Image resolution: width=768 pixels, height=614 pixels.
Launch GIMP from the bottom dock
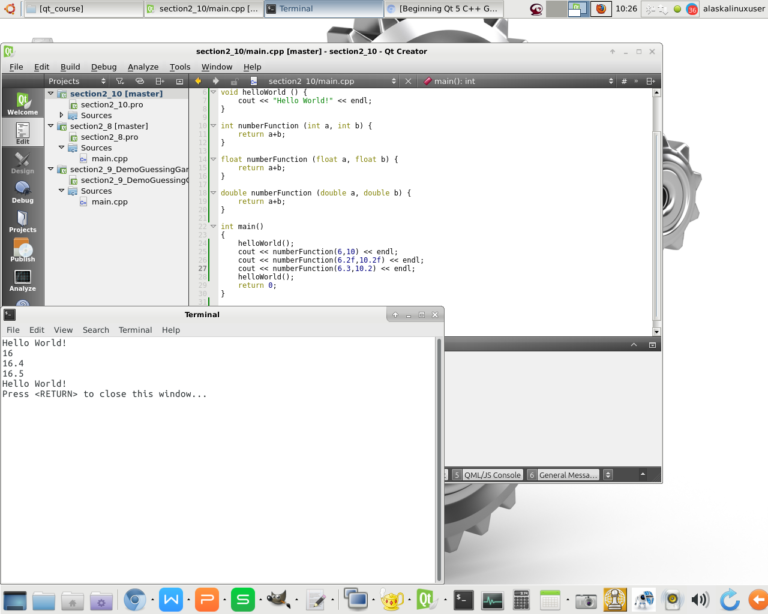(273, 600)
